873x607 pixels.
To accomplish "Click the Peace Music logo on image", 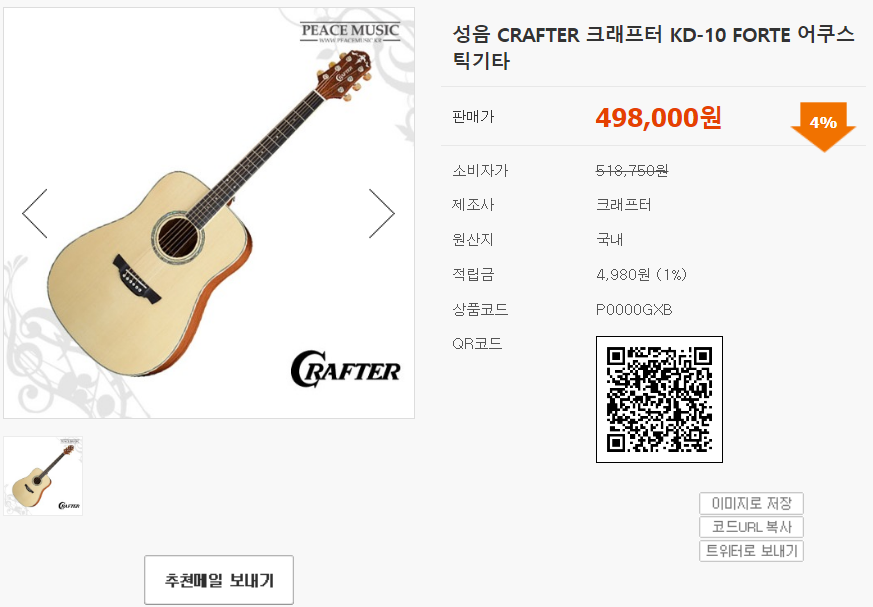I will (x=350, y=32).
